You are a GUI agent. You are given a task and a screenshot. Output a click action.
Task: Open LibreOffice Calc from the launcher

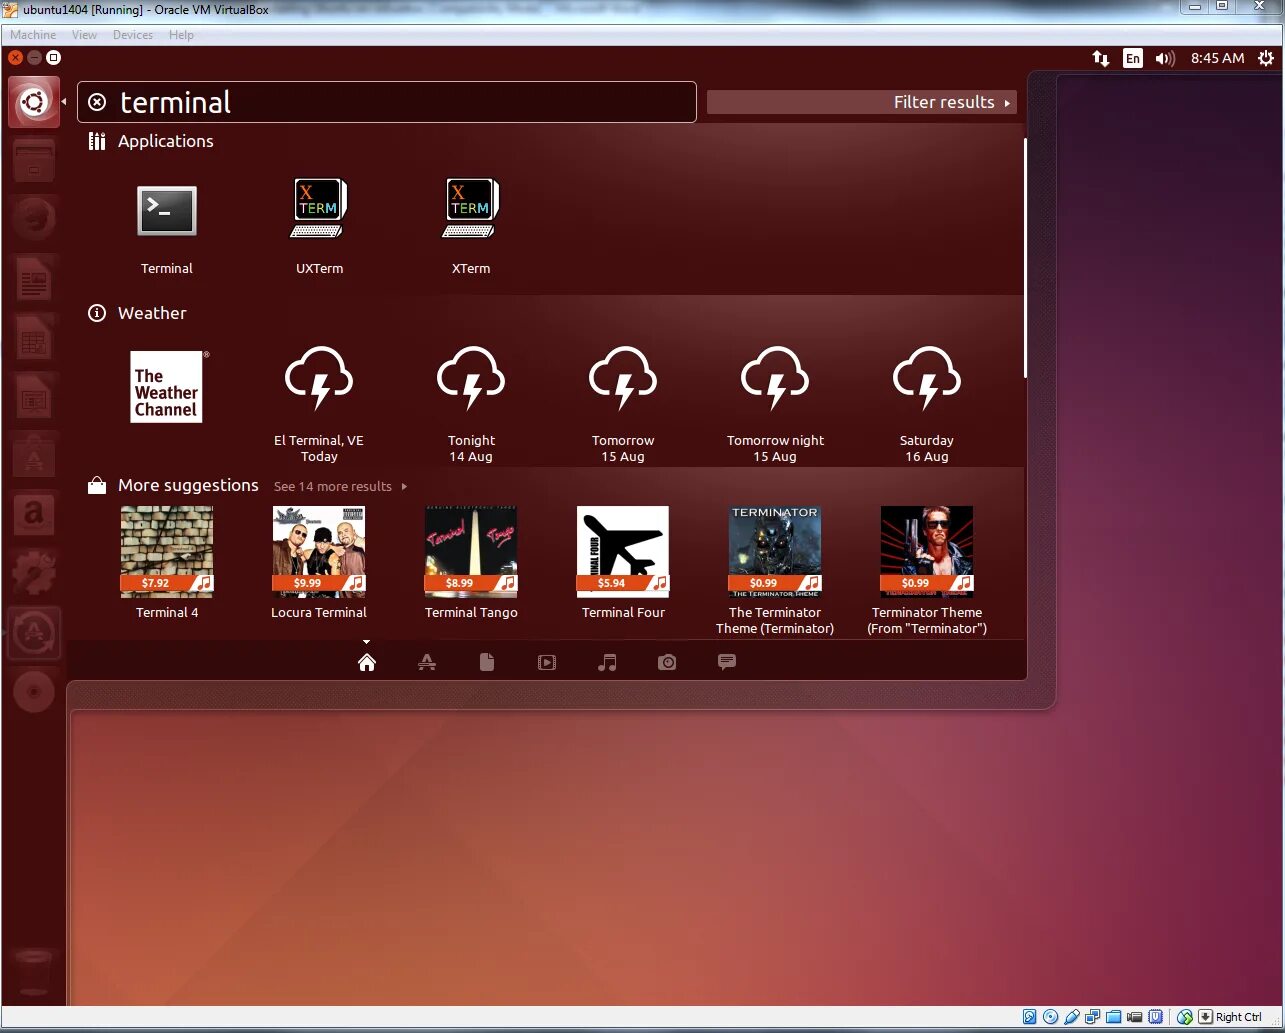(x=34, y=340)
